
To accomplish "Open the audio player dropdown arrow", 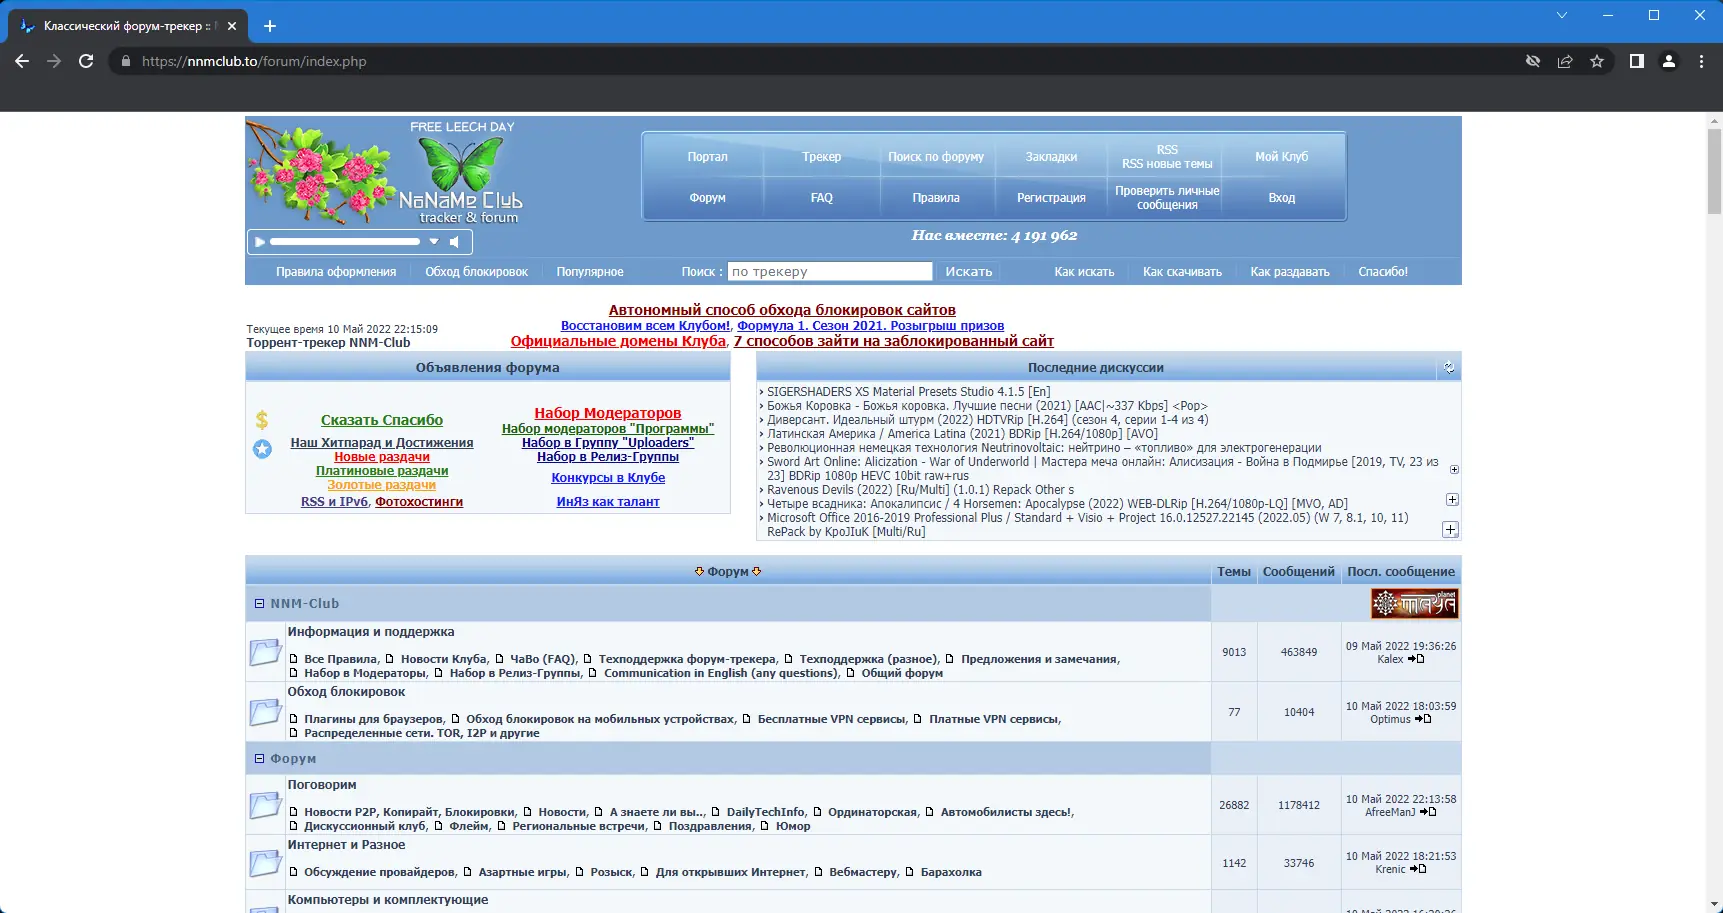I will pyautogui.click(x=434, y=241).
